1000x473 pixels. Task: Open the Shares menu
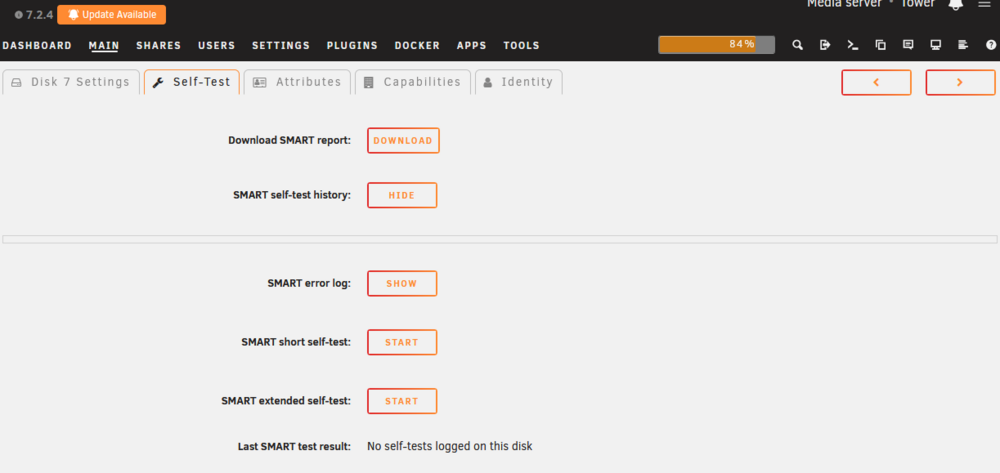point(159,45)
